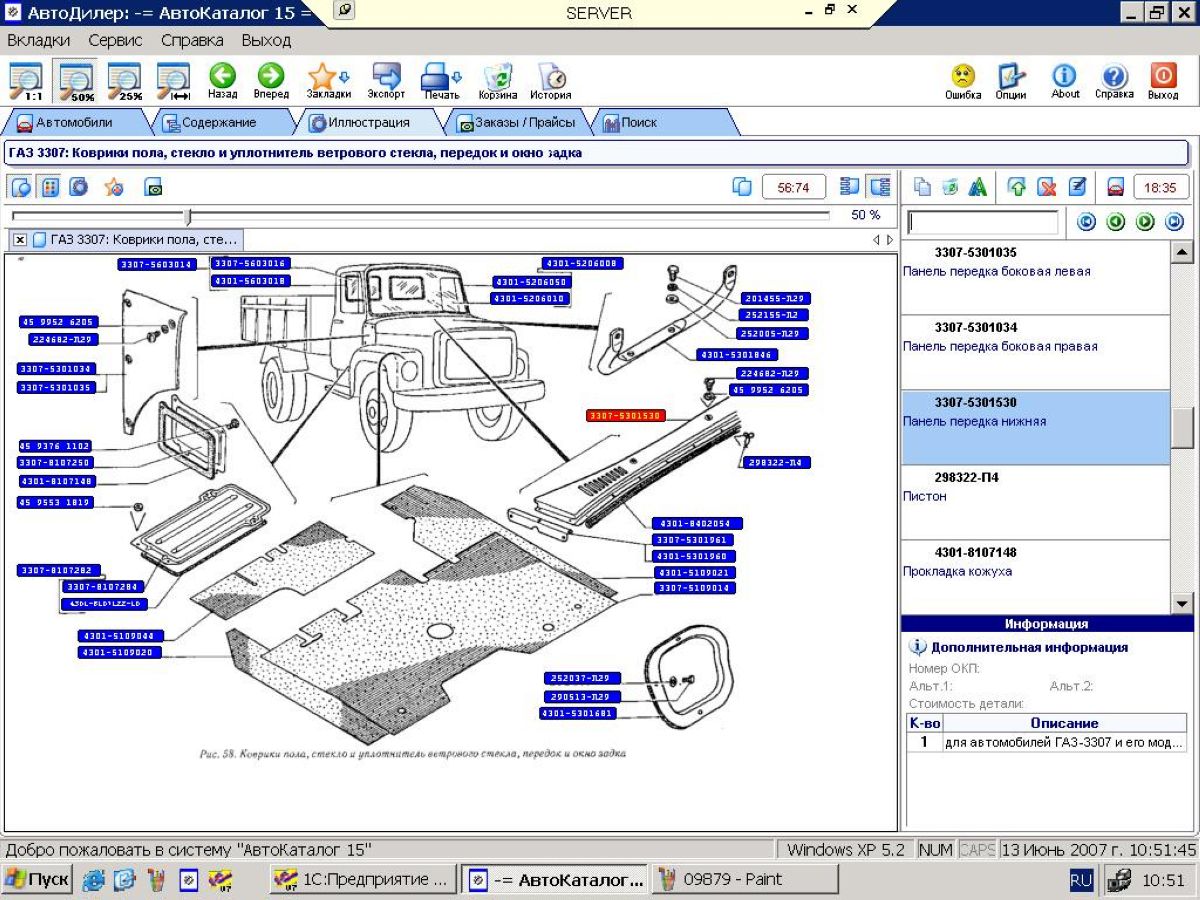Click the 4301-5109021 callout on the diagram
The width and height of the screenshot is (1200, 900).
pos(694,573)
